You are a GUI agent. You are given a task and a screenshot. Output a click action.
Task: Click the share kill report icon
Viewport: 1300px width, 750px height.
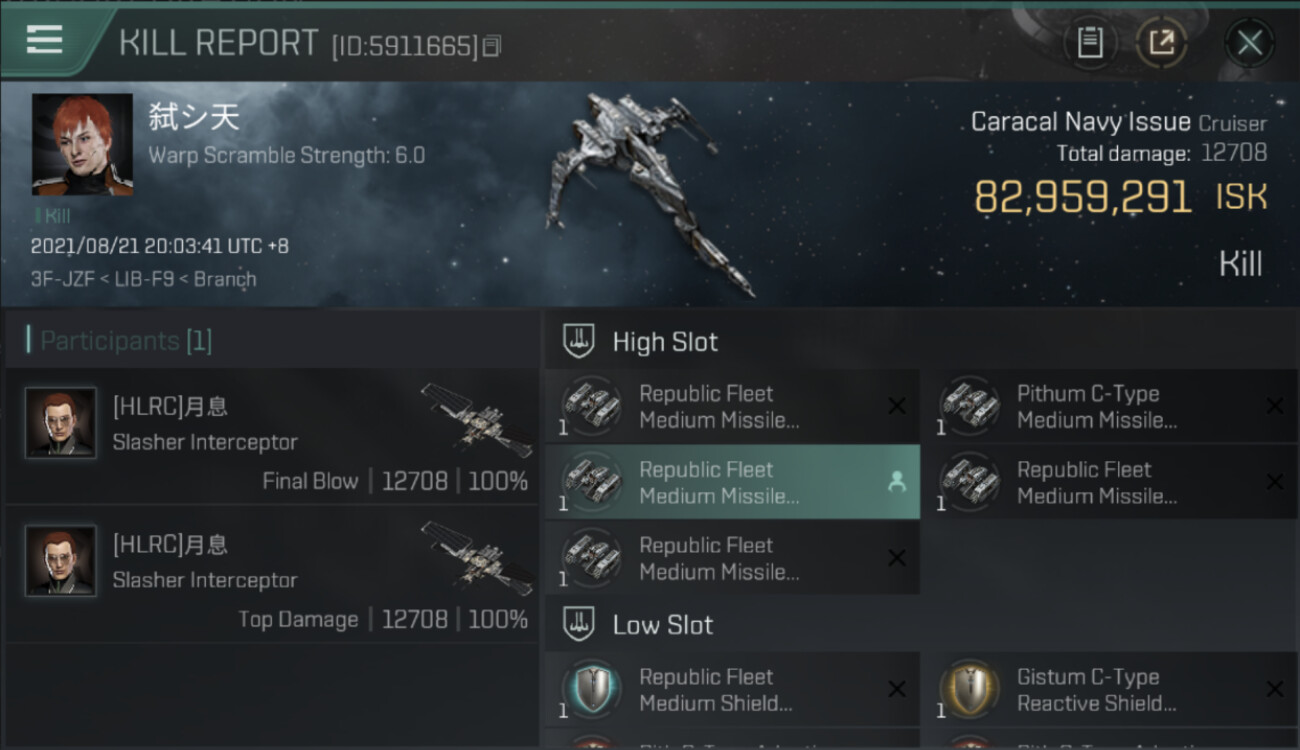(1161, 43)
